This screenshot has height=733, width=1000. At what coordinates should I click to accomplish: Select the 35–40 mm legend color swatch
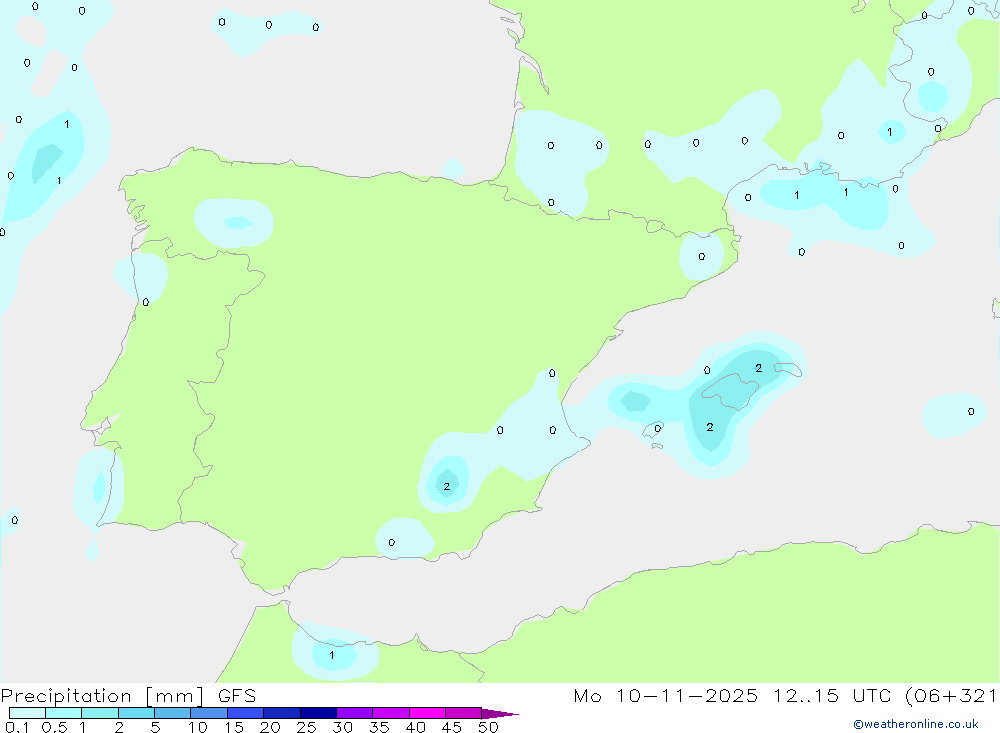click(391, 713)
